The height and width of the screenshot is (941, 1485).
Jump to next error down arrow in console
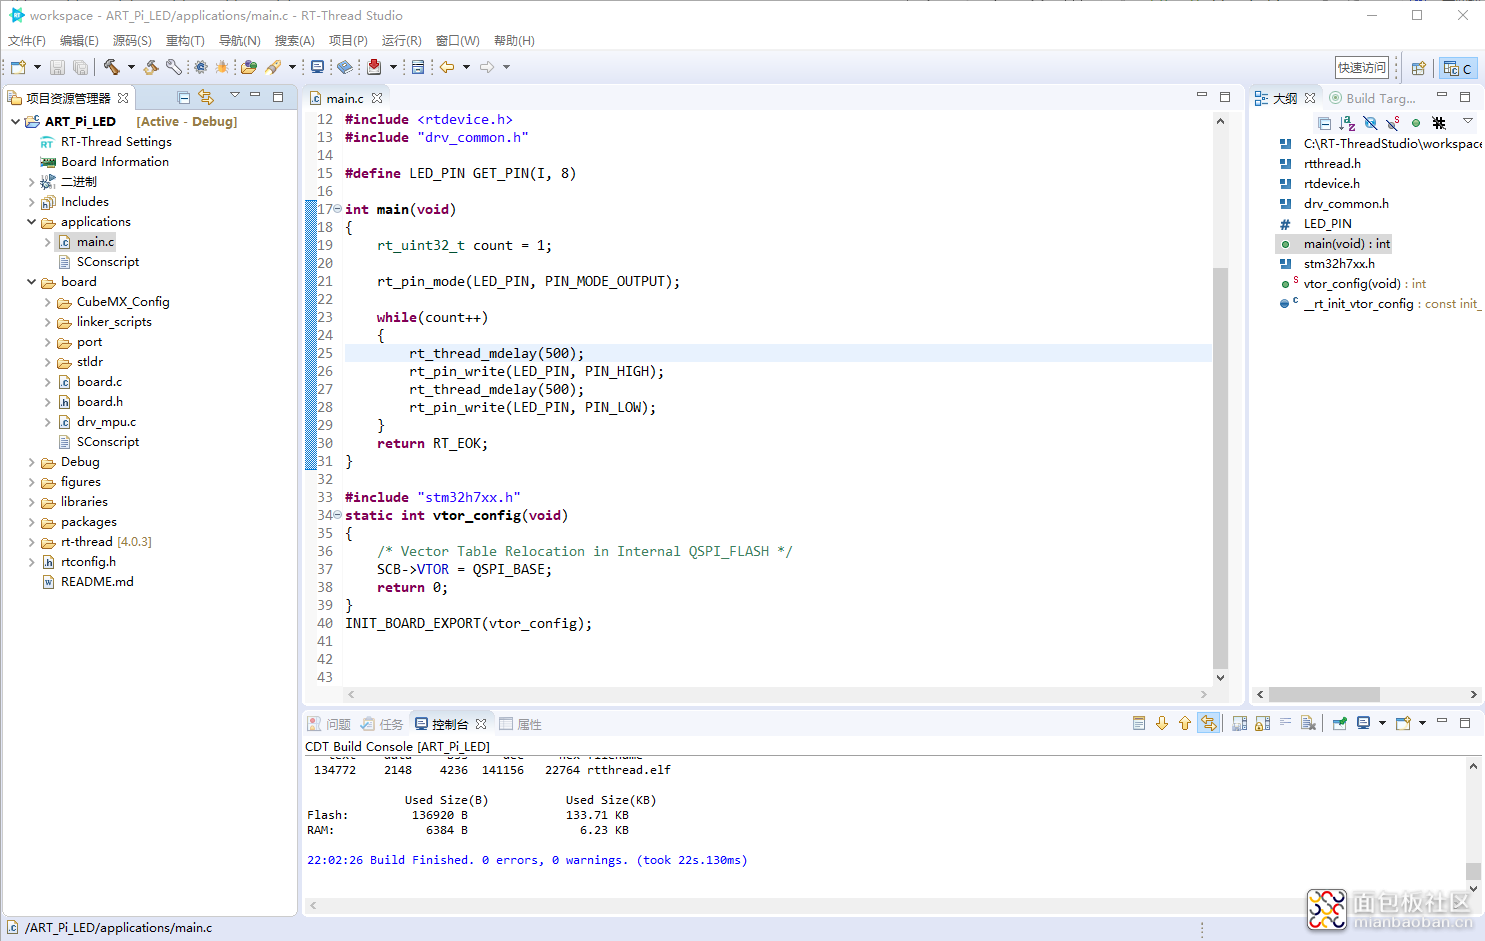(x=1162, y=723)
